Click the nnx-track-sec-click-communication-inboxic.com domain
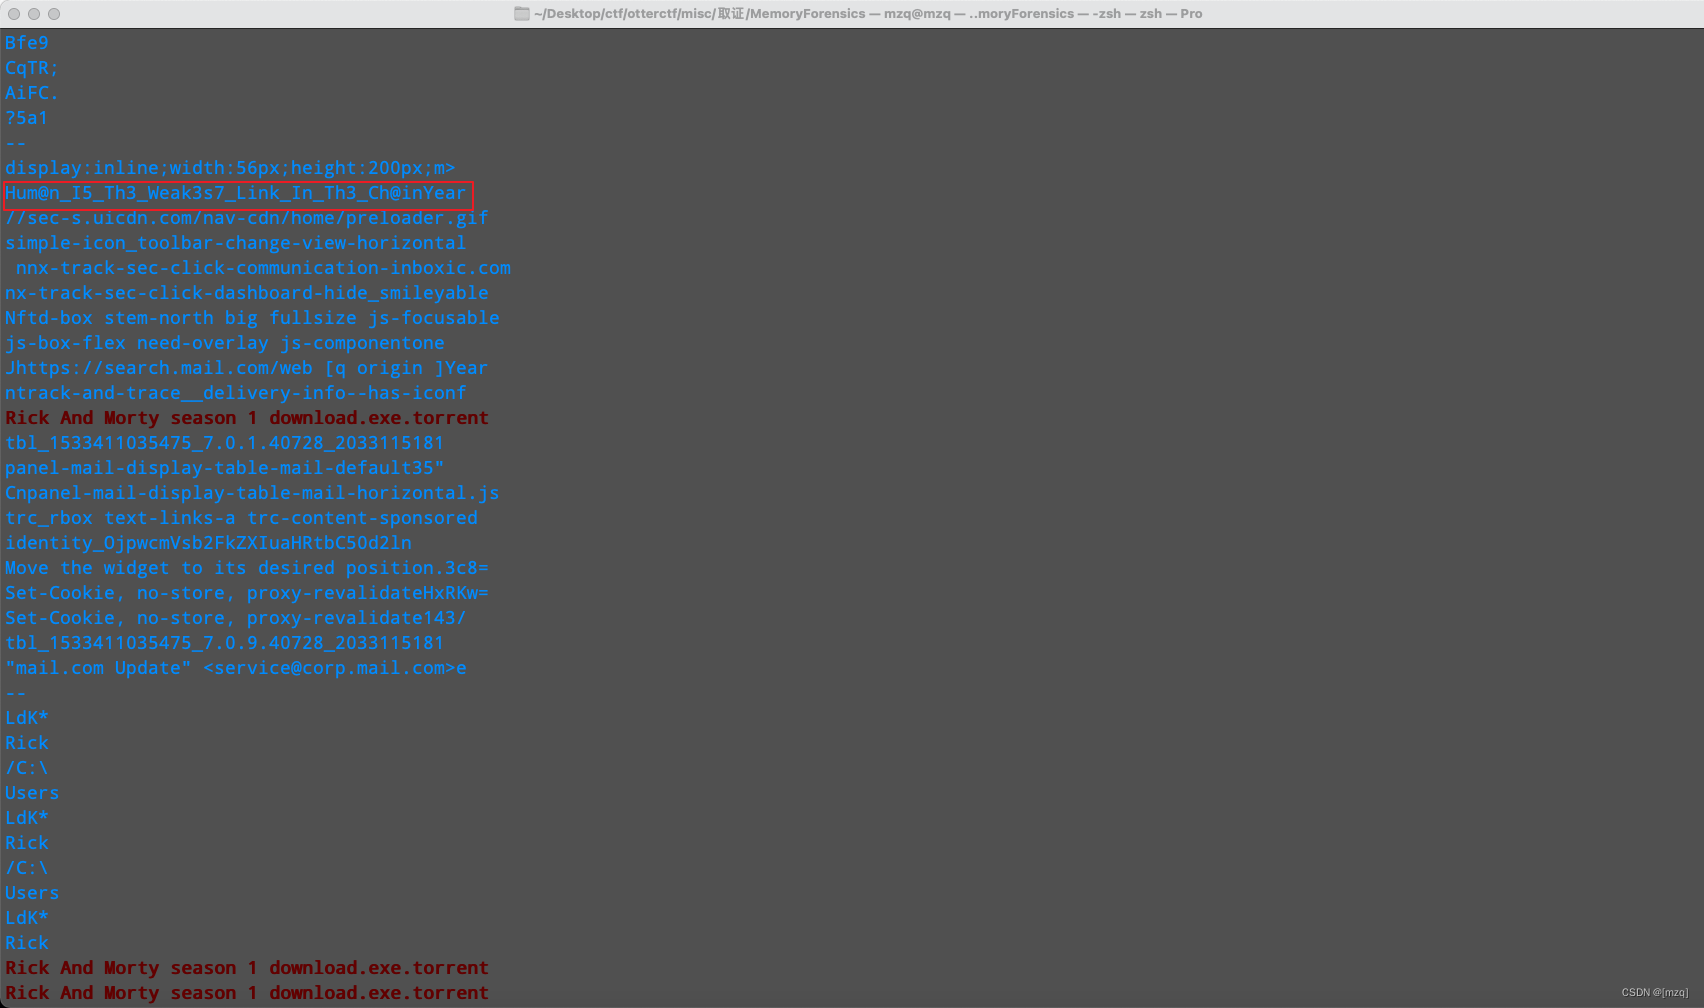 [264, 268]
